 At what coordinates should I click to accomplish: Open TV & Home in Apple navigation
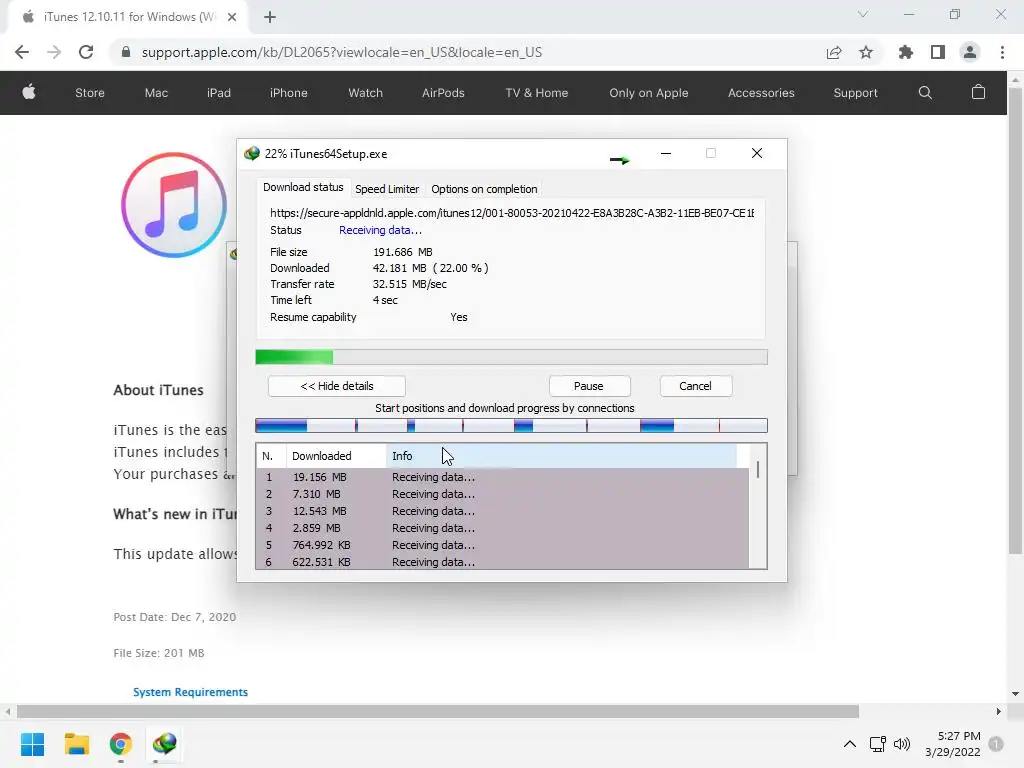point(536,93)
